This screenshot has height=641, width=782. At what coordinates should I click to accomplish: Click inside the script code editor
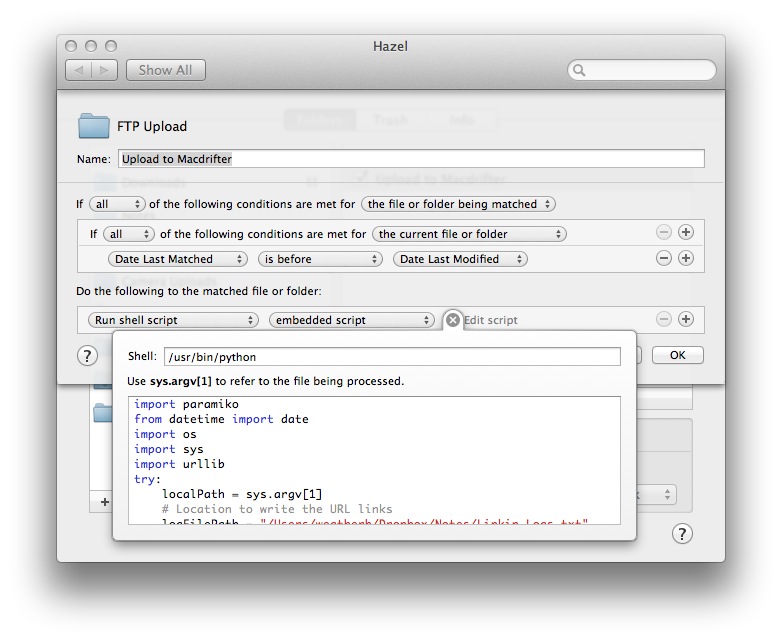(374, 460)
